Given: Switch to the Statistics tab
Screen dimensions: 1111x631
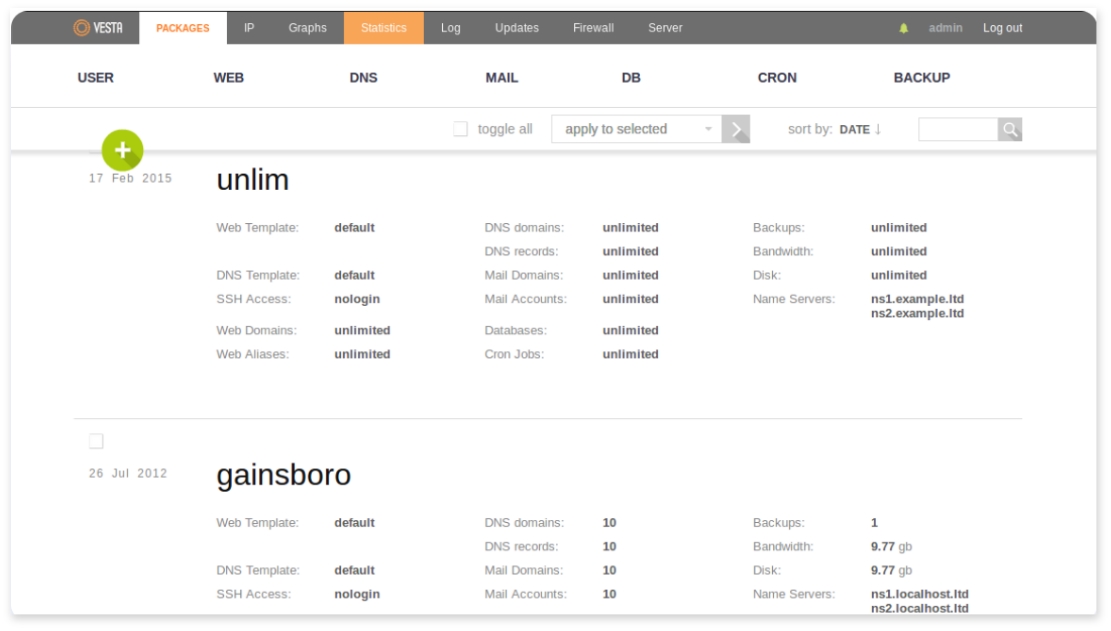Looking at the screenshot, I should pos(383,28).
